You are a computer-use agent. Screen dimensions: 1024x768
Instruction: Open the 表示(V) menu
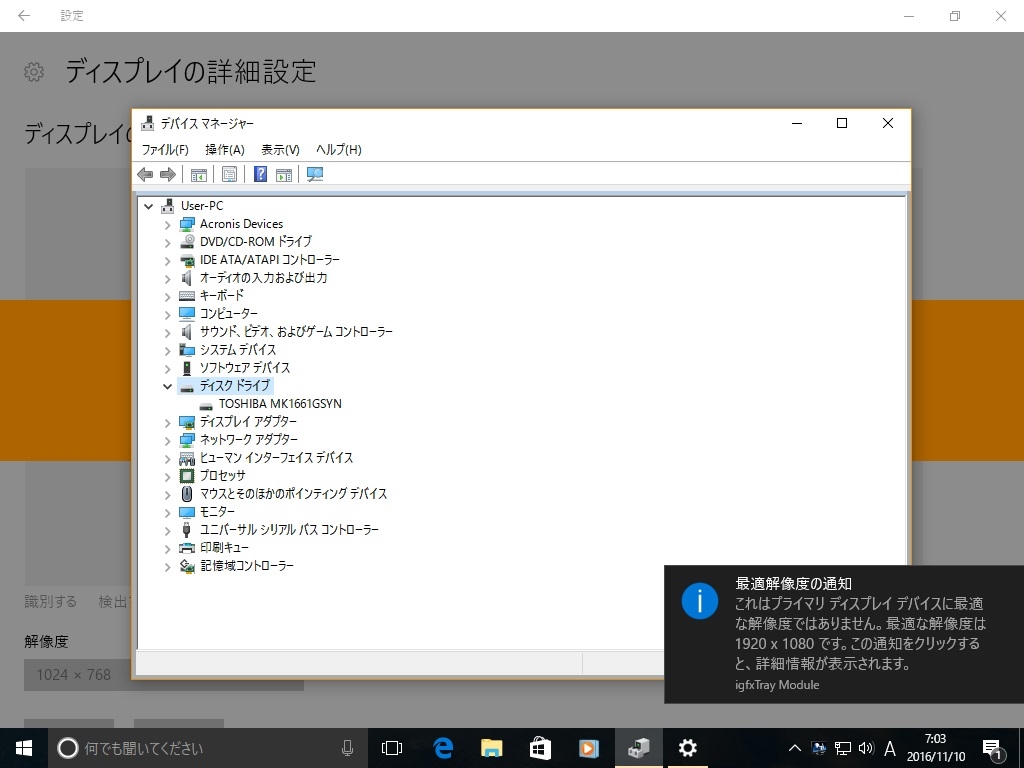(x=280, y=150)
